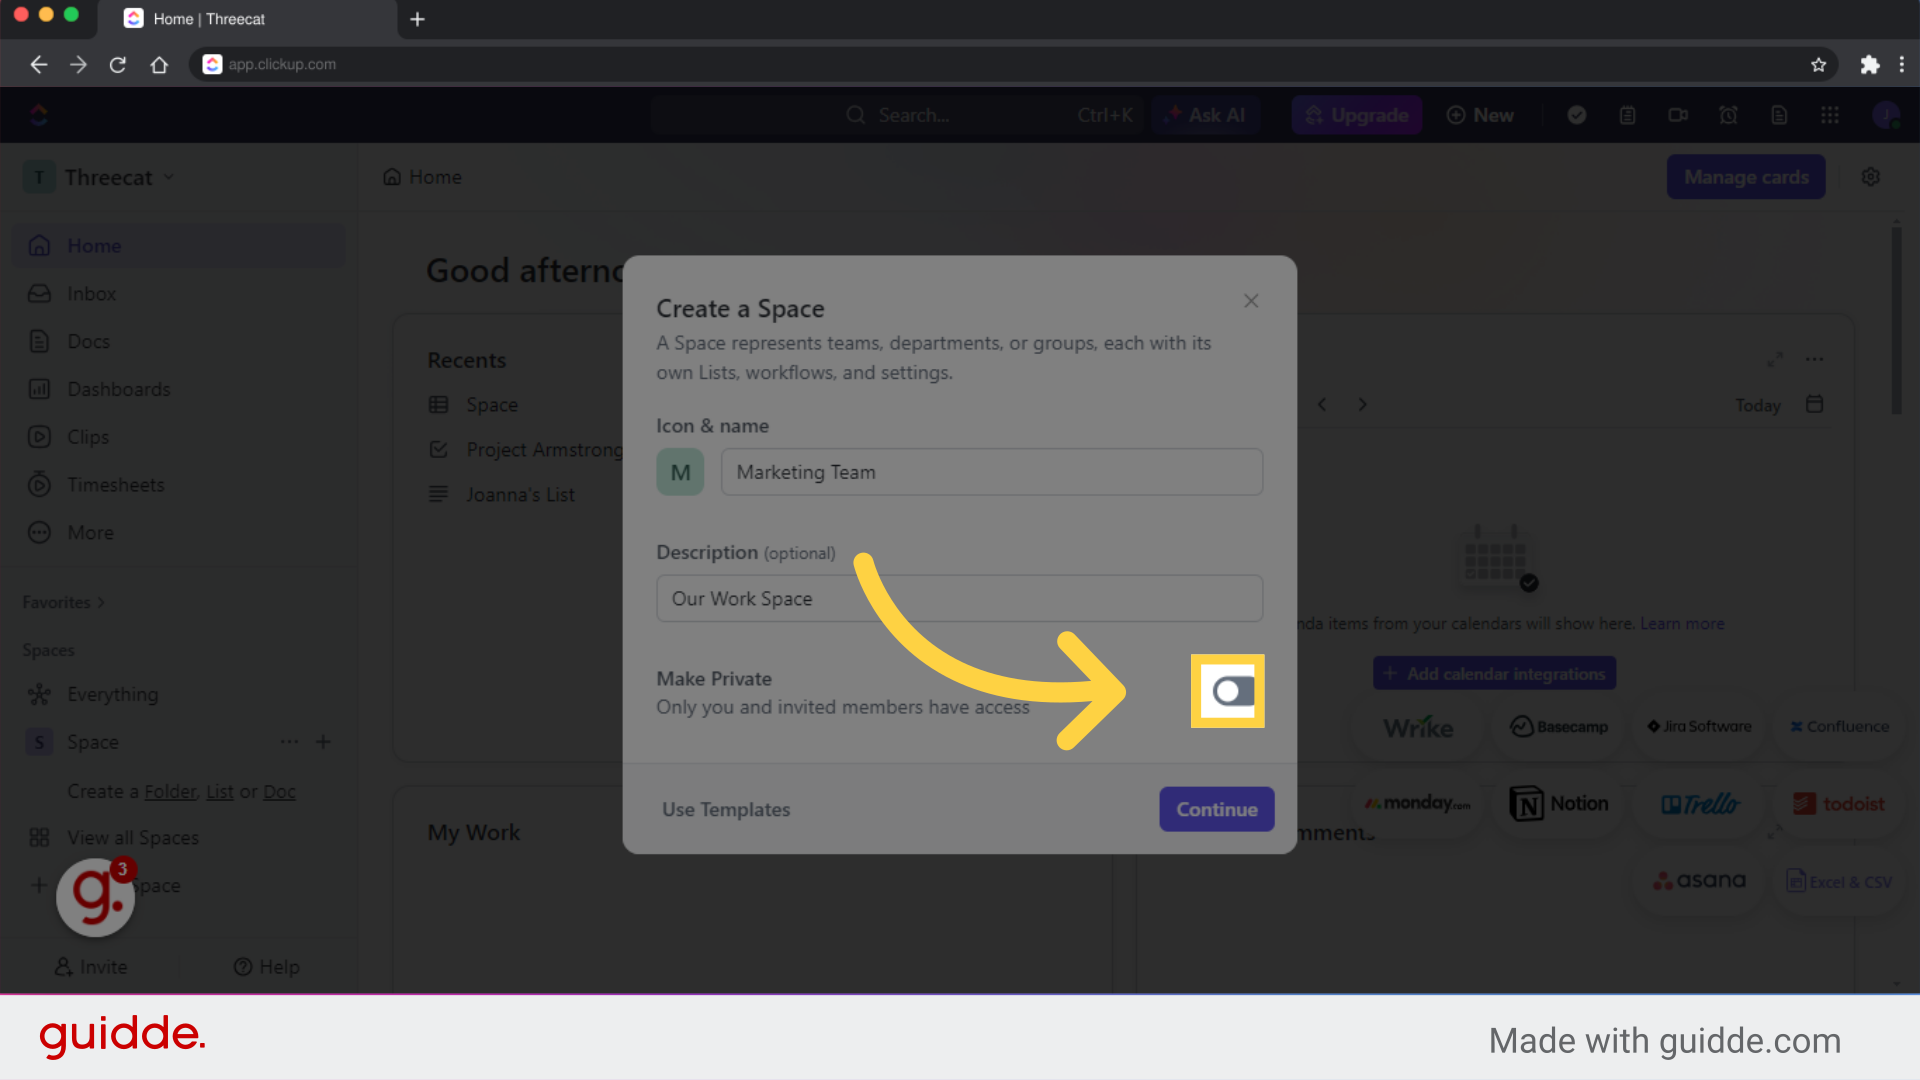Open Dashboards from the sidebar
This screenshot has height=1080, width=1920.
[117, 389]
